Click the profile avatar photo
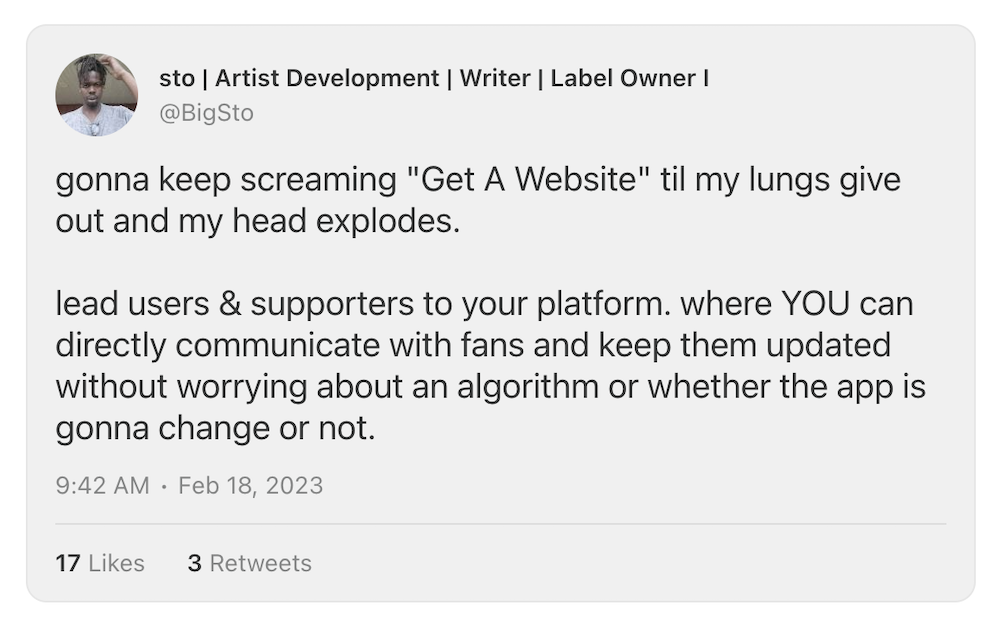The height and width of the screenshot is (618, 1000). coord(96,95)
